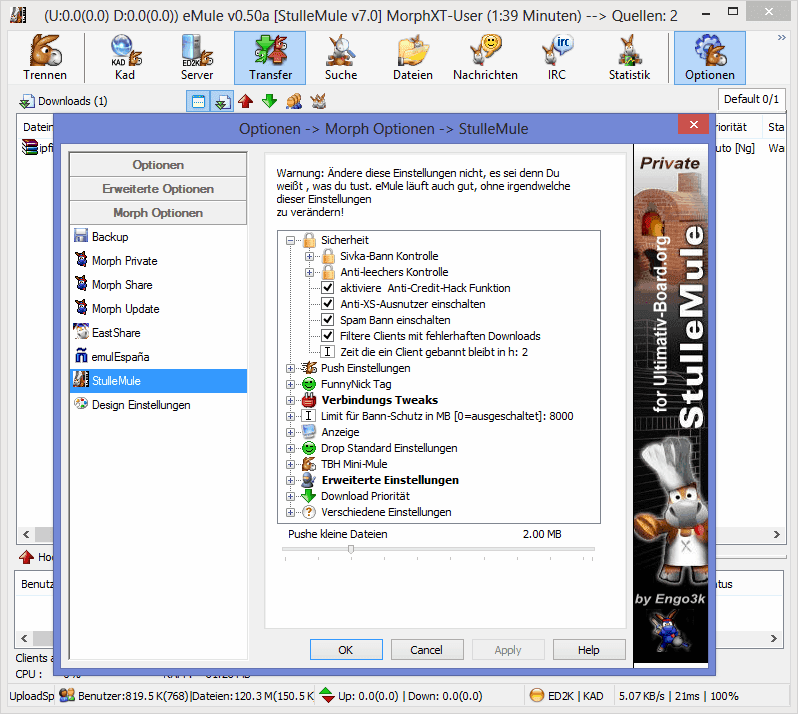Click the Default 0/1 category tab
Image resolution: width=798 pixels, height=714 pixels.
coord(751,99)
